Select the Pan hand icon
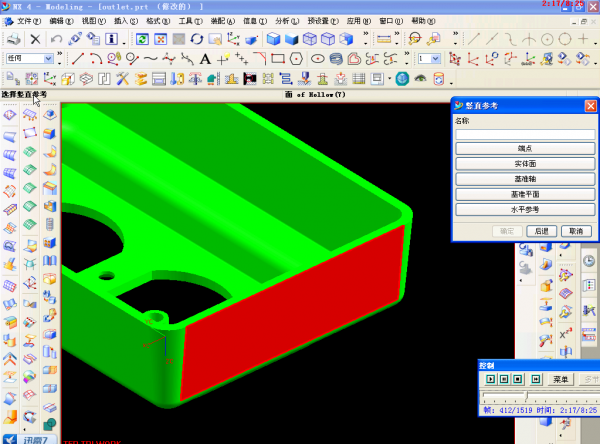The width and height of the screenshot is (600, 444). point(215,39)
